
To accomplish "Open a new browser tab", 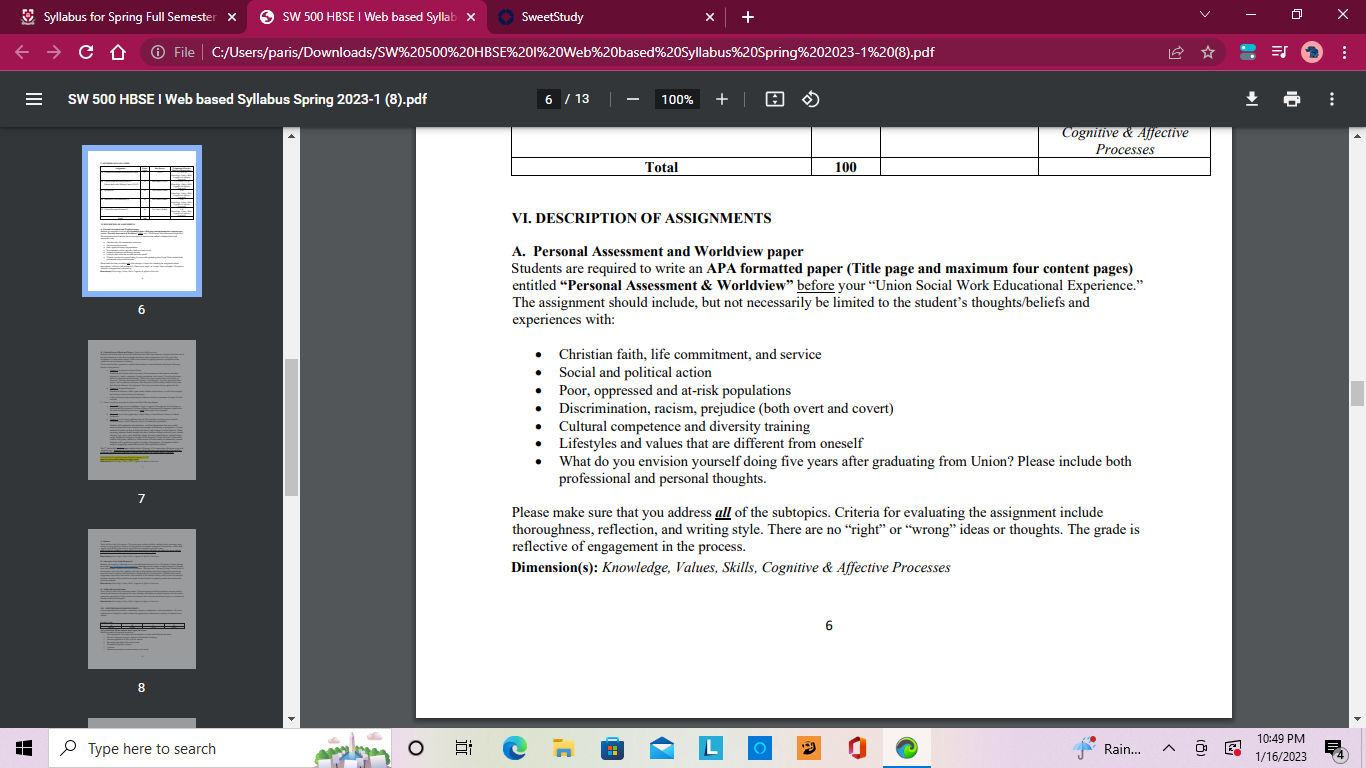I will 748,17.
